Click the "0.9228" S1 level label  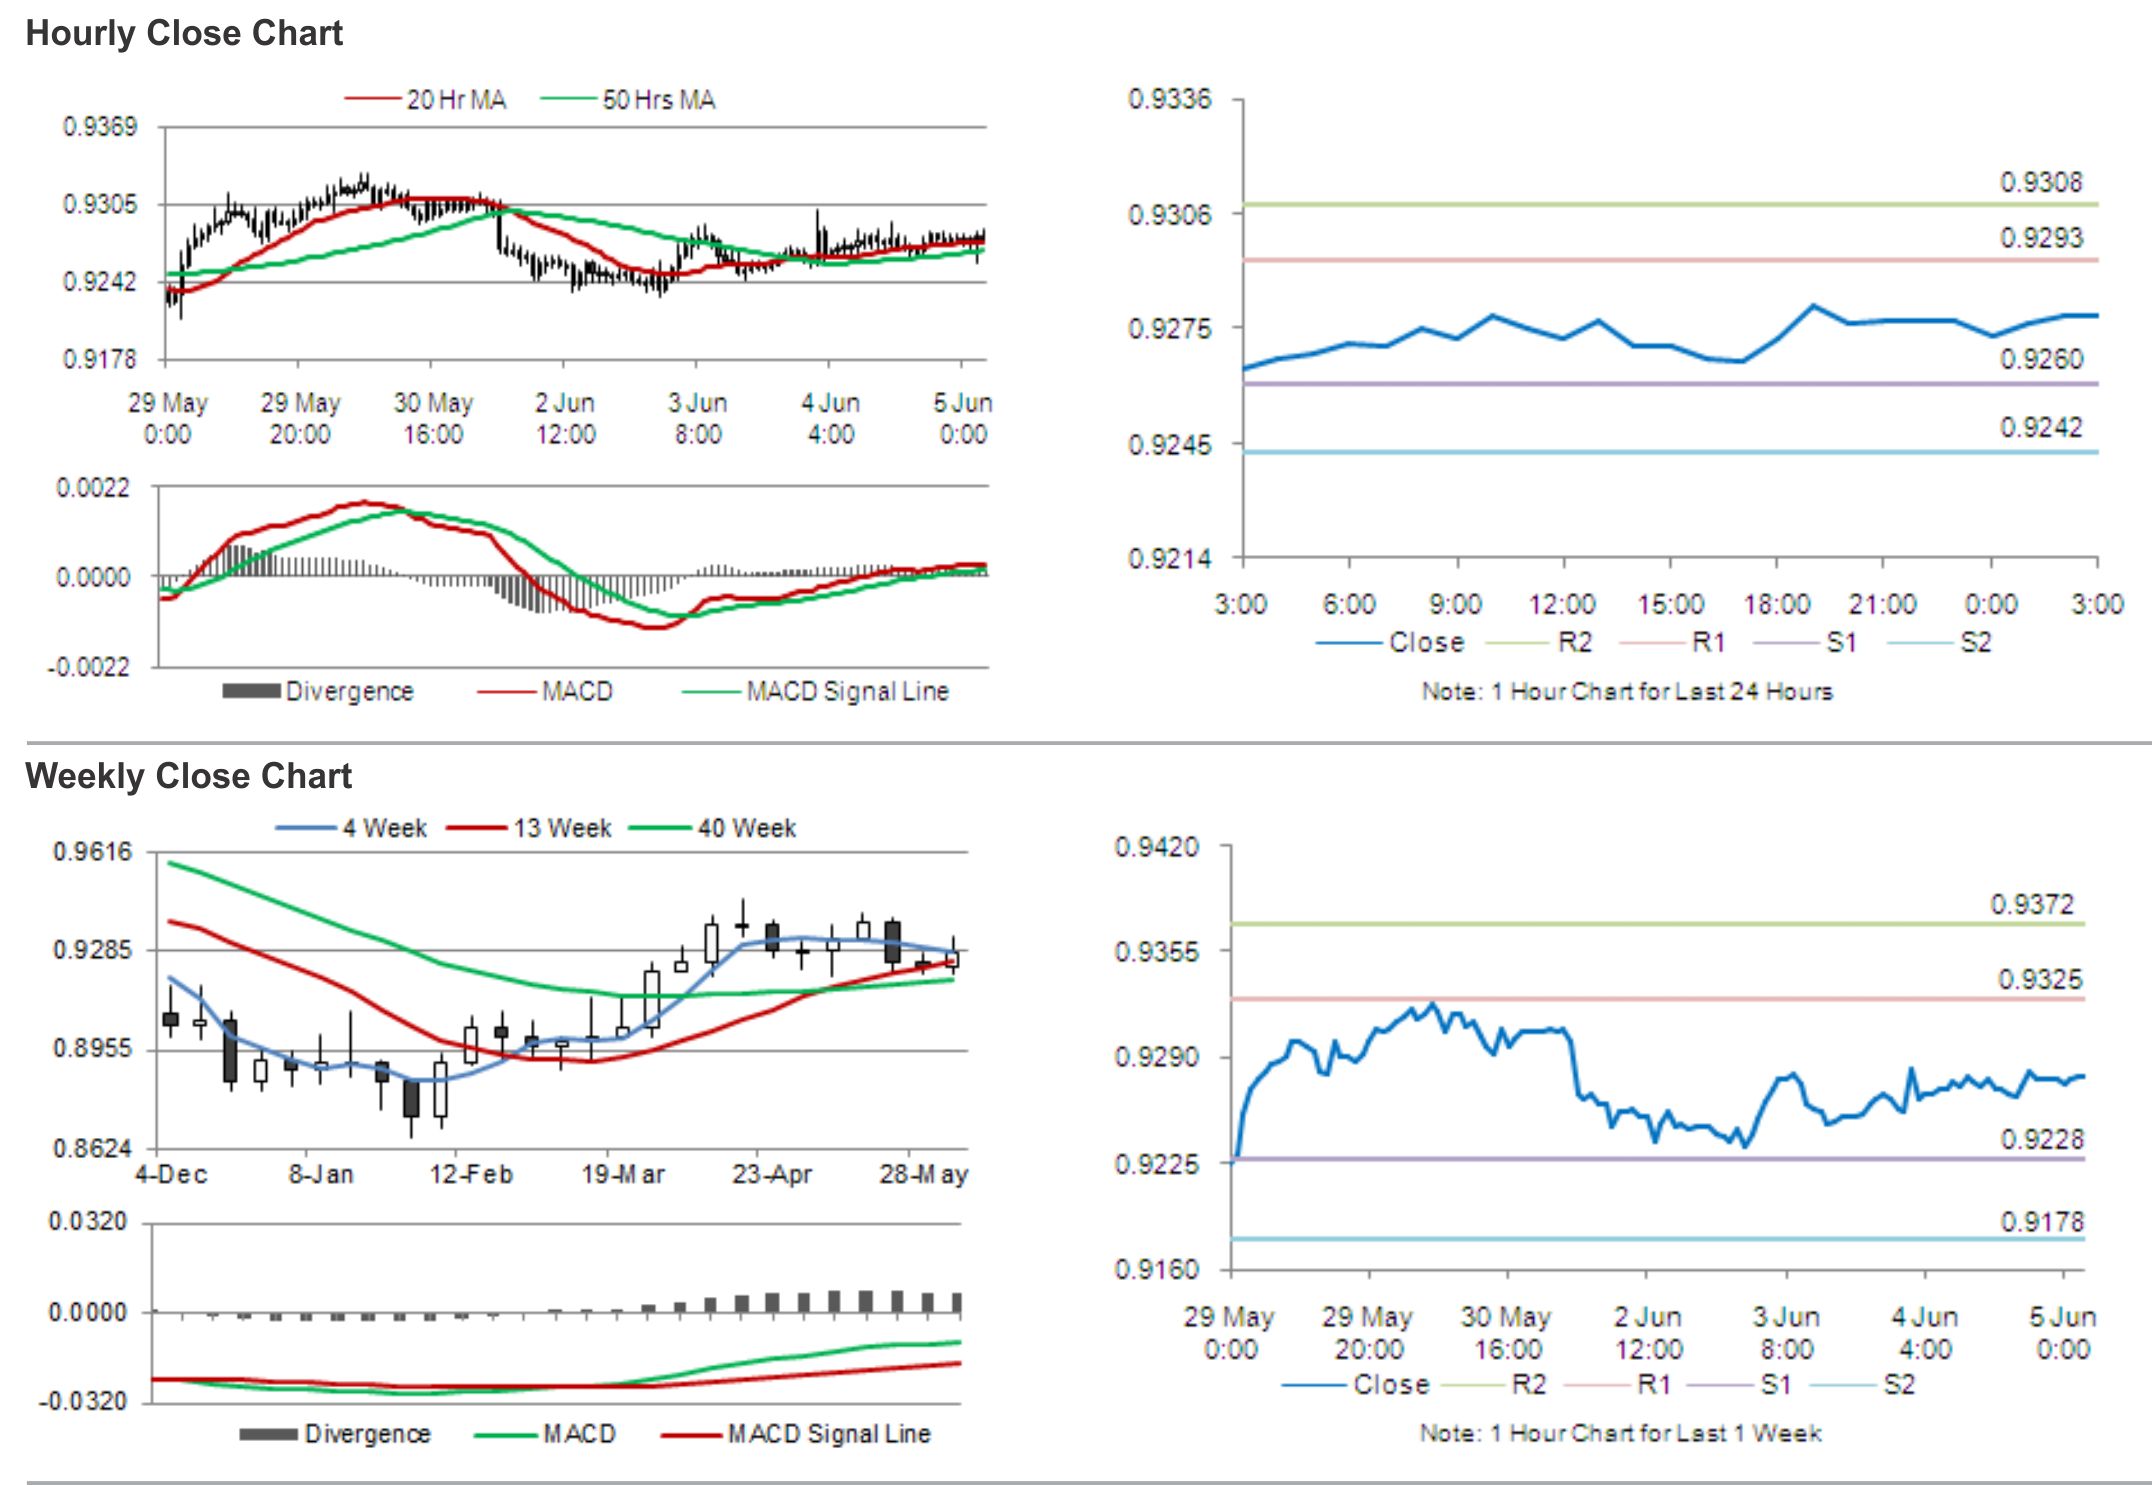[x=2041, y=1139]
